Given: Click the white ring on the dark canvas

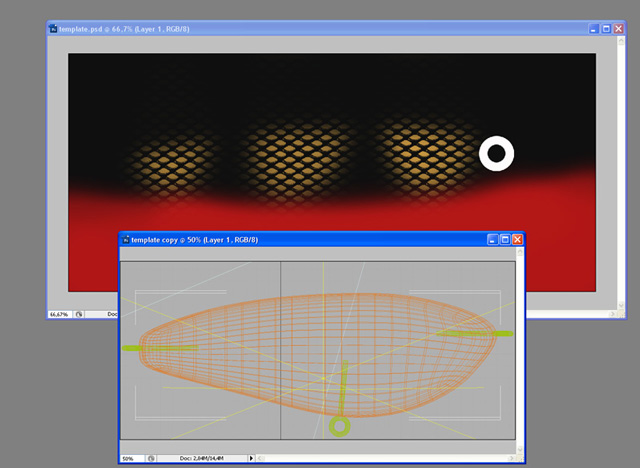Looking at the screenshot, I should [x=496, y=153].
